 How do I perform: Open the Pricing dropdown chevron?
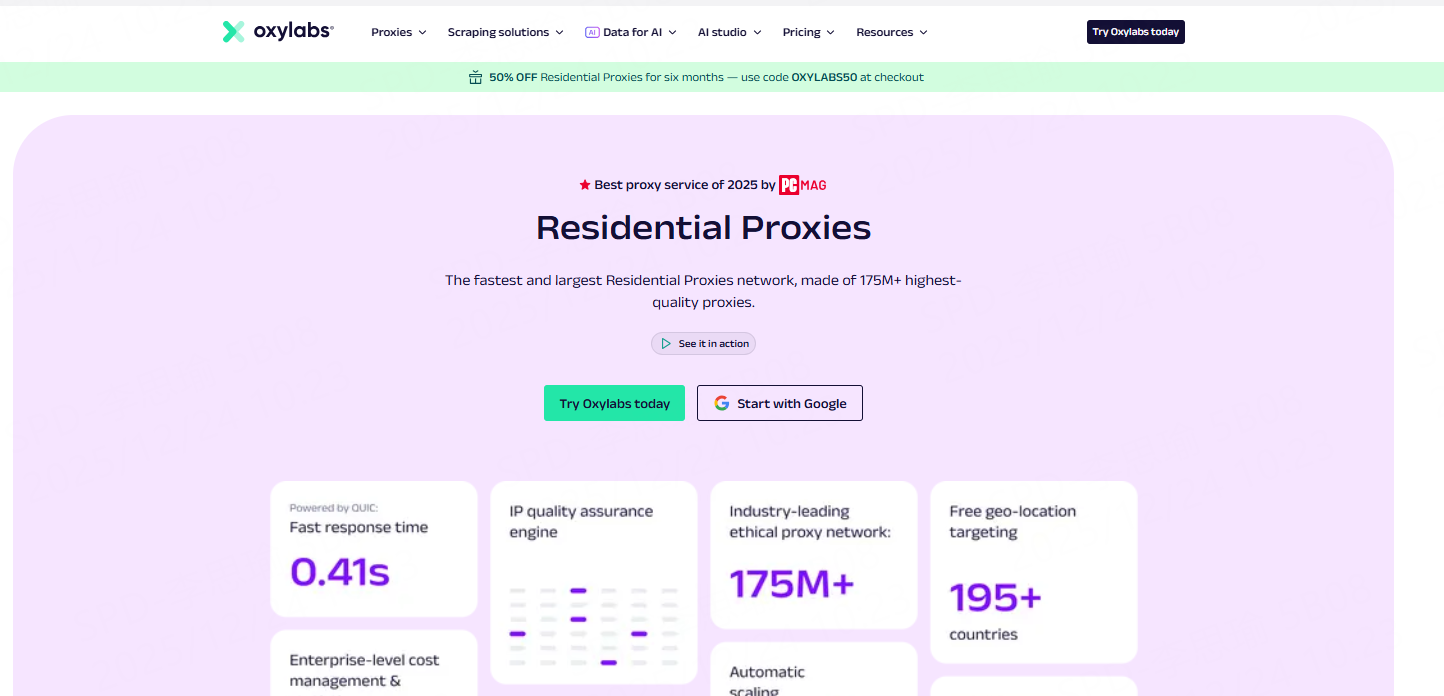830,33
